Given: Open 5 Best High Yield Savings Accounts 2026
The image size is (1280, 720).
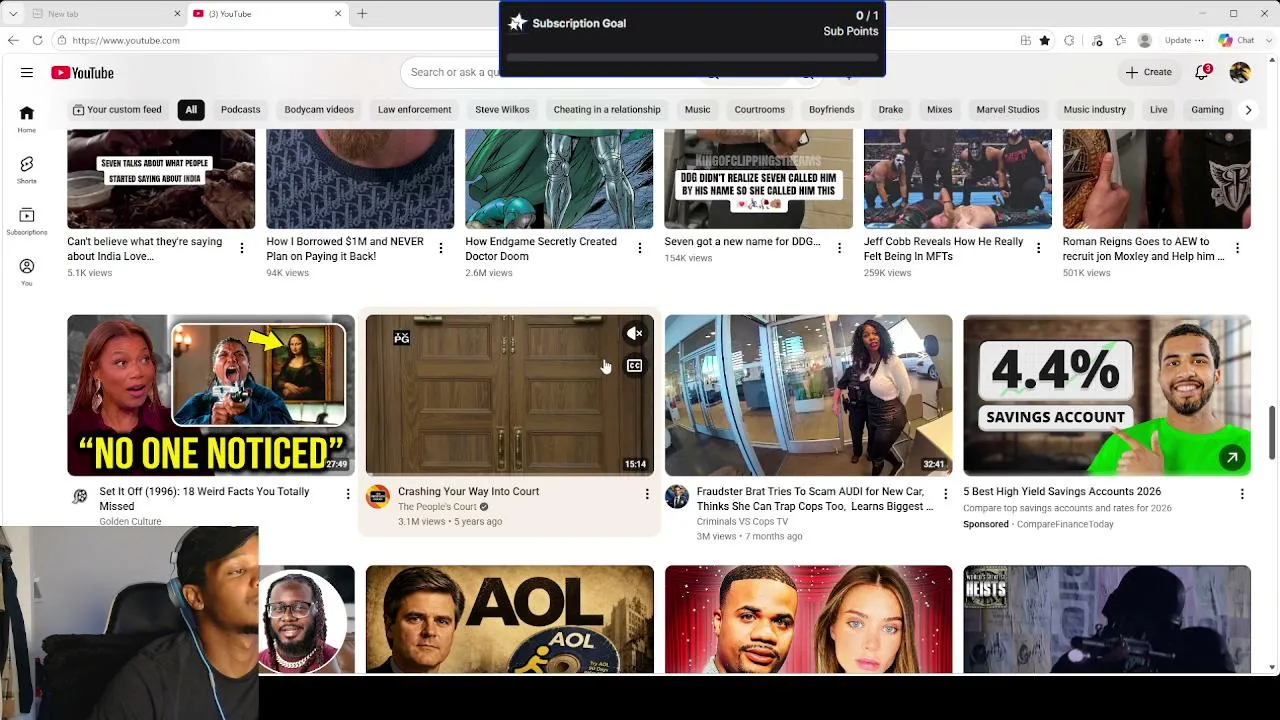Looking at the screenshot, I should [1062, 491].
